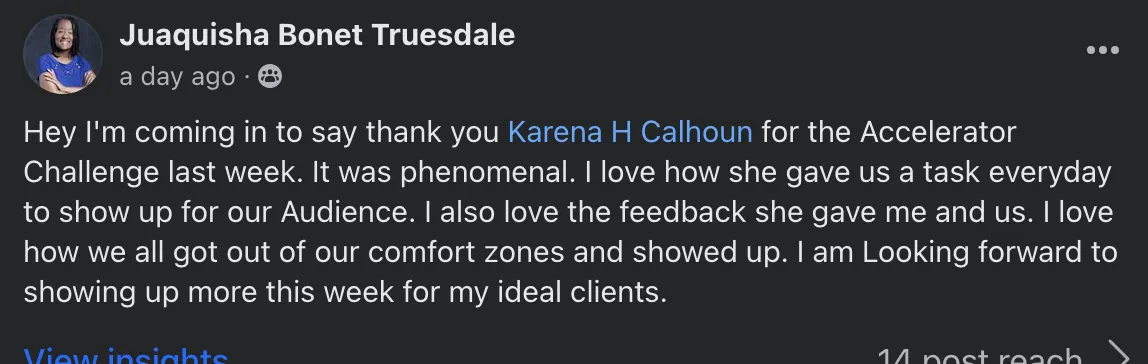Open Juaquisha's profile picture
This screenshot has width=1148, height=364.
point(62,54)
